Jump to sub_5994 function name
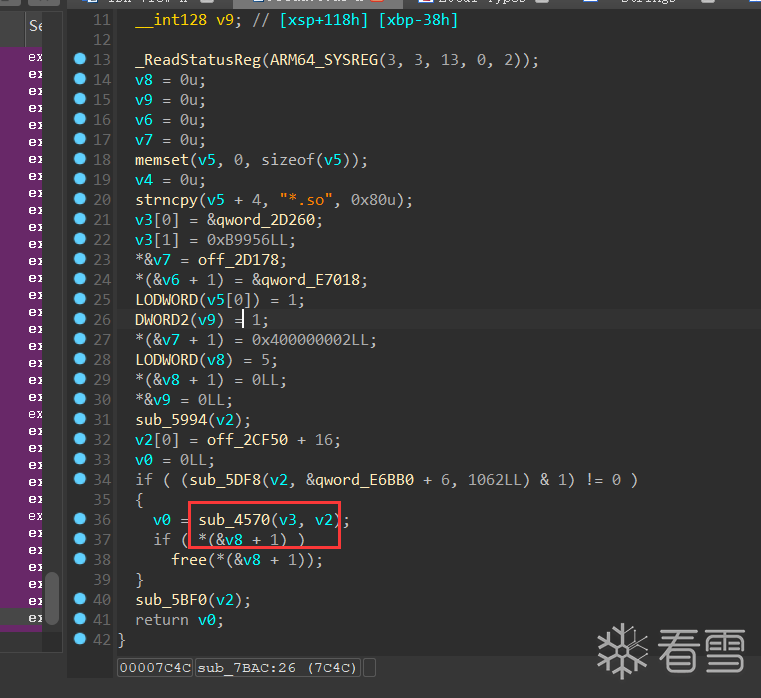 pyautogui.click(x=171, y=420)
